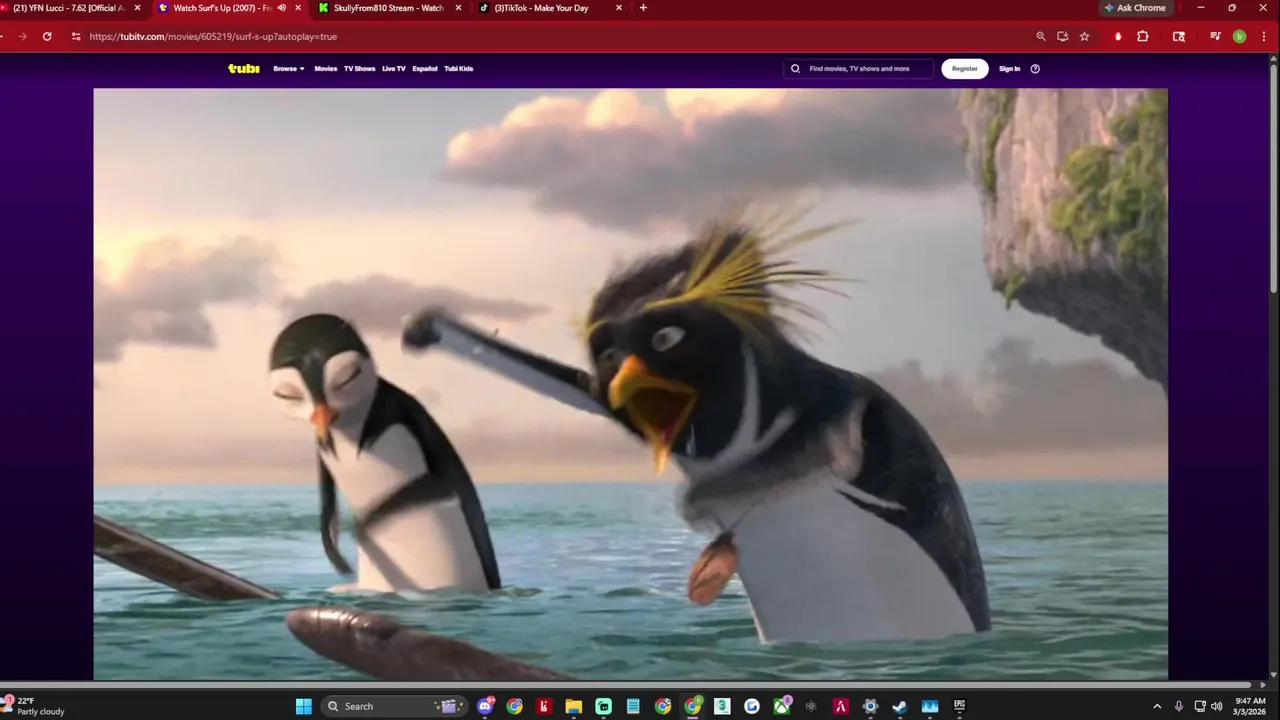
Task: Click the Ask Chrome button
Action: 1135,8
